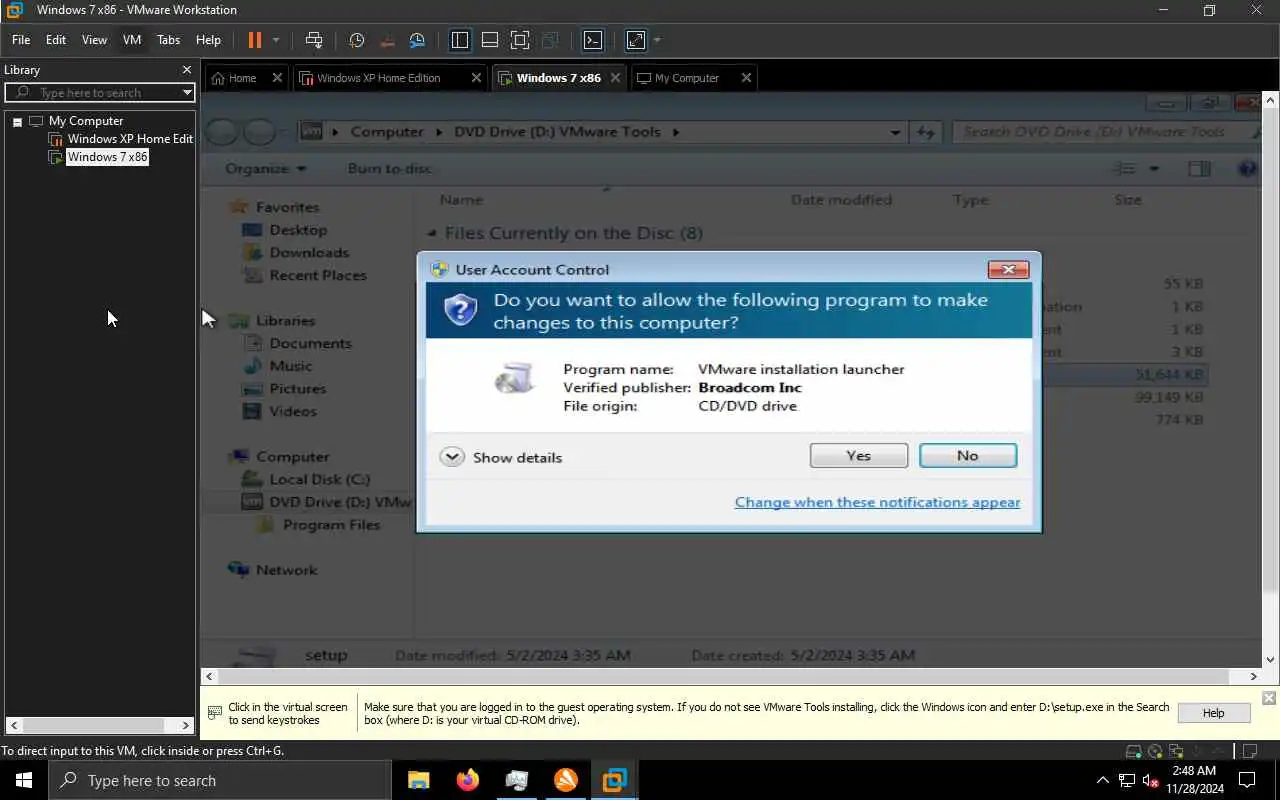Open the stretch options dropdown arrow

[657, 40]
